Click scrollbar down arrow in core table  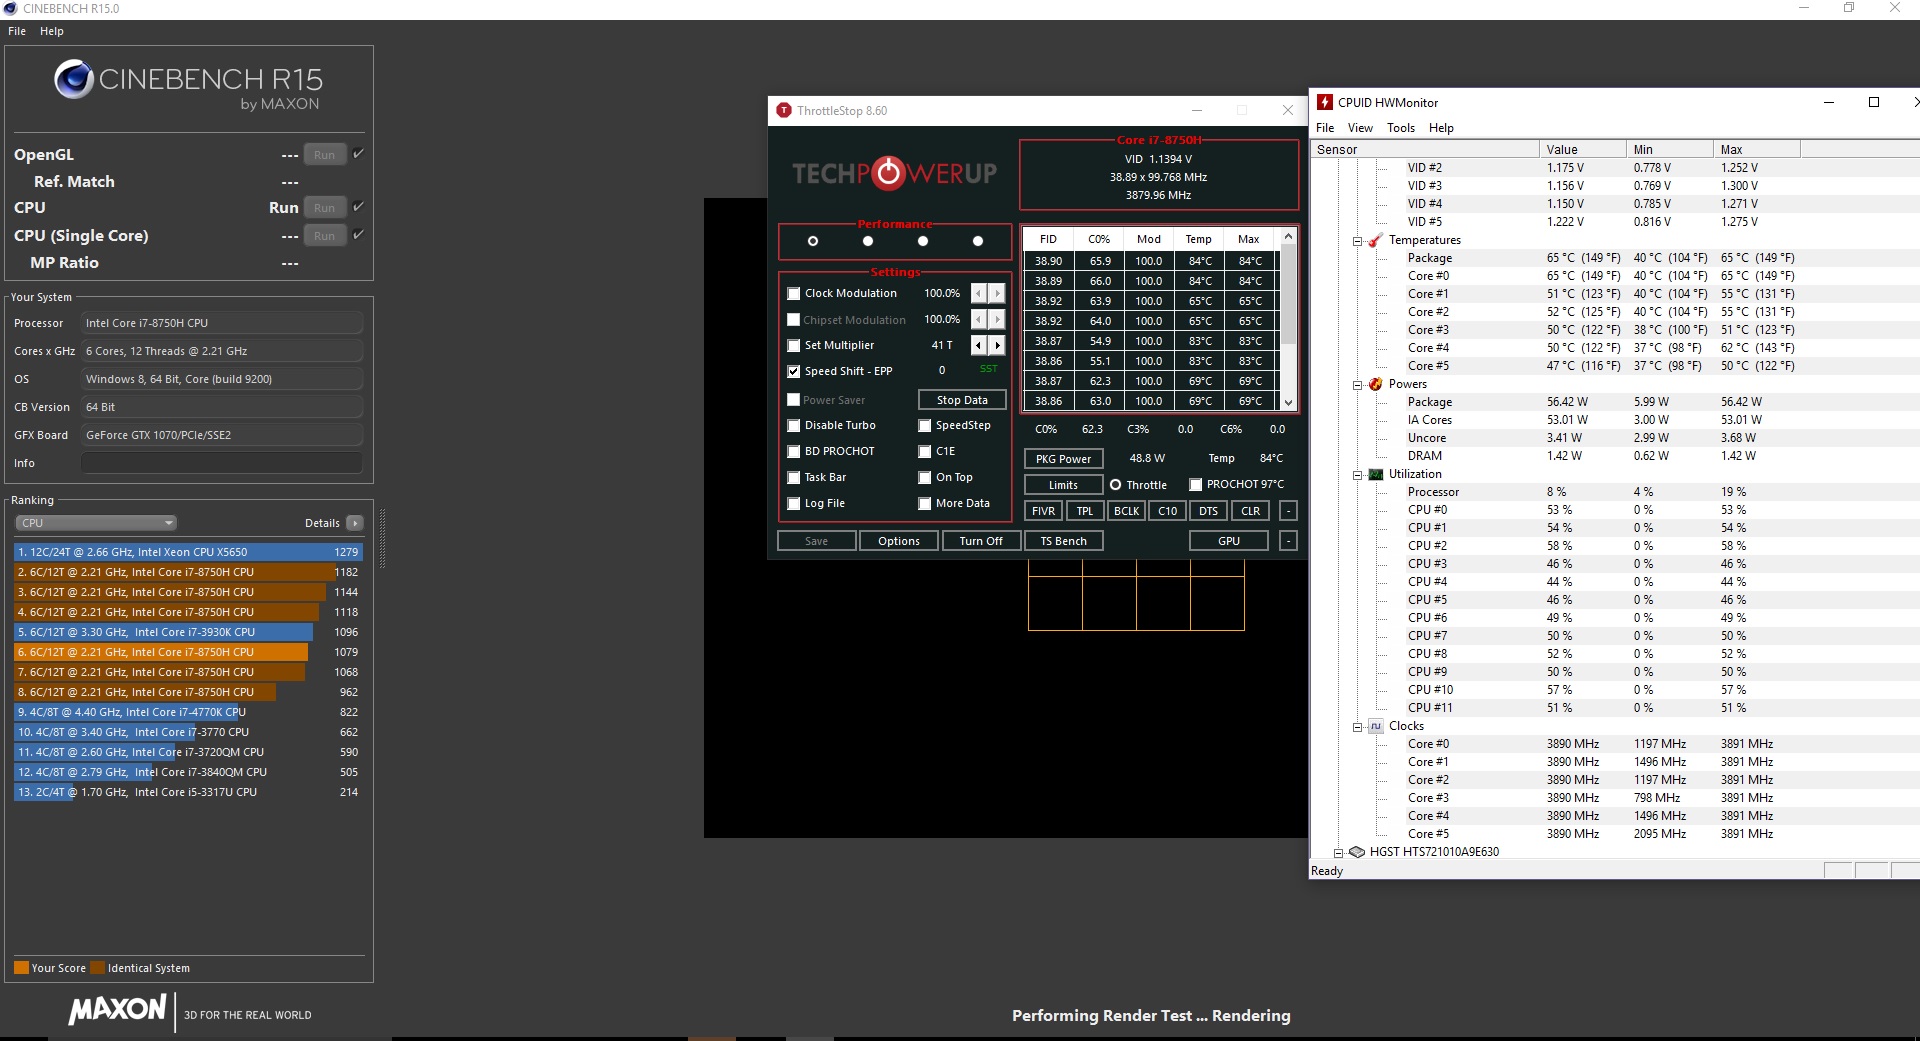pyautogui.click(x=1288, y=402)
